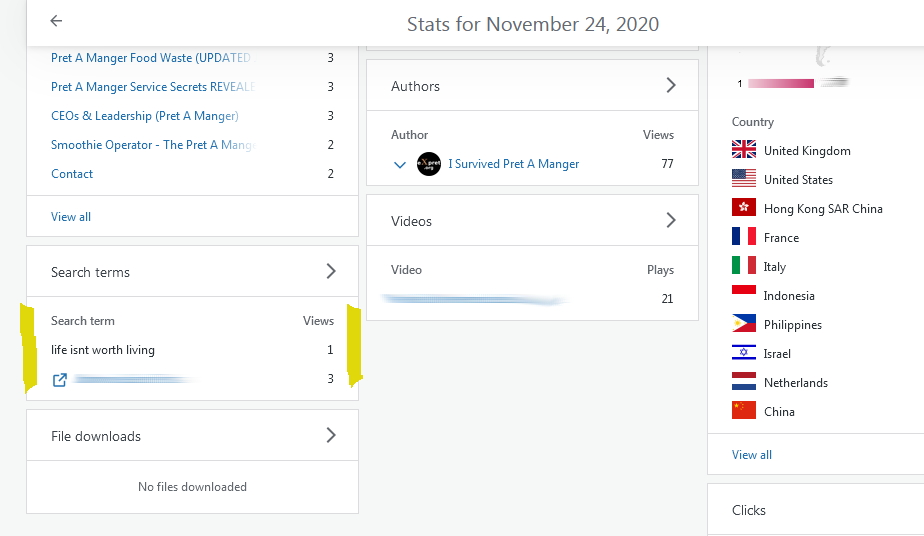Open the Contact page link
Screen dimensions: 924x536
(x=72, y=174)
